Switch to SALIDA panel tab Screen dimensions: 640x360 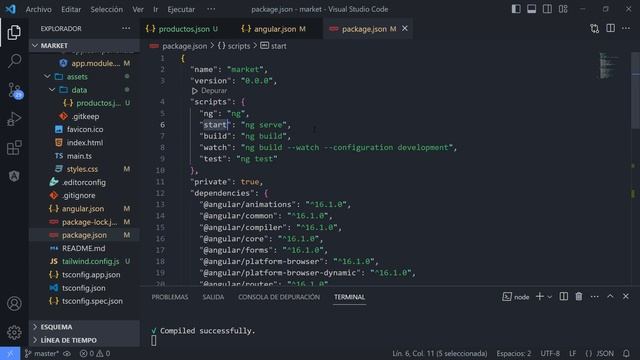coord(213,297)
